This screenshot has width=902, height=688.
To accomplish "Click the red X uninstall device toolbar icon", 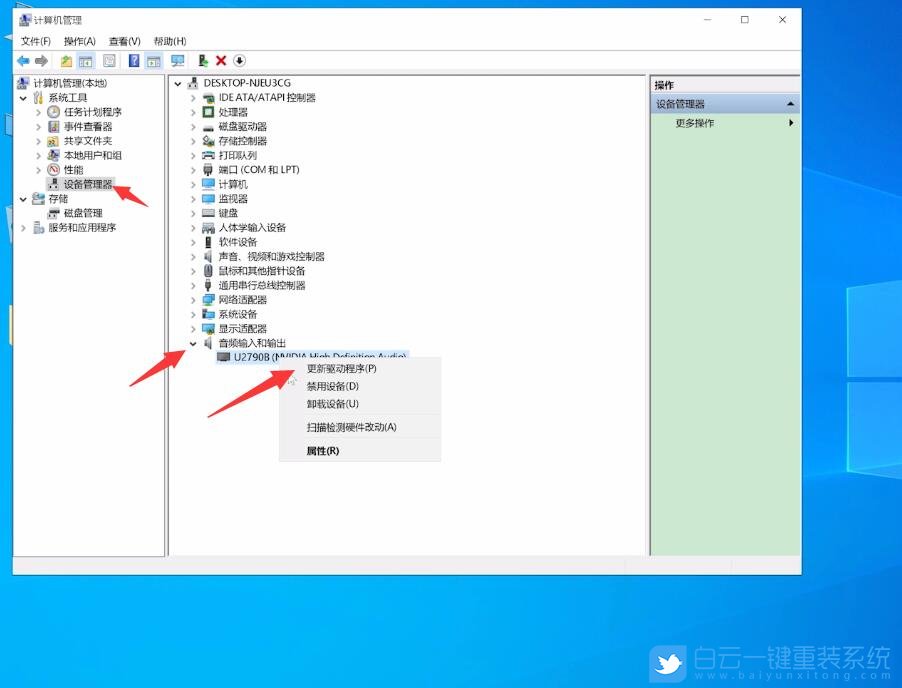I will pyautogui.click(x=222, y=60).
